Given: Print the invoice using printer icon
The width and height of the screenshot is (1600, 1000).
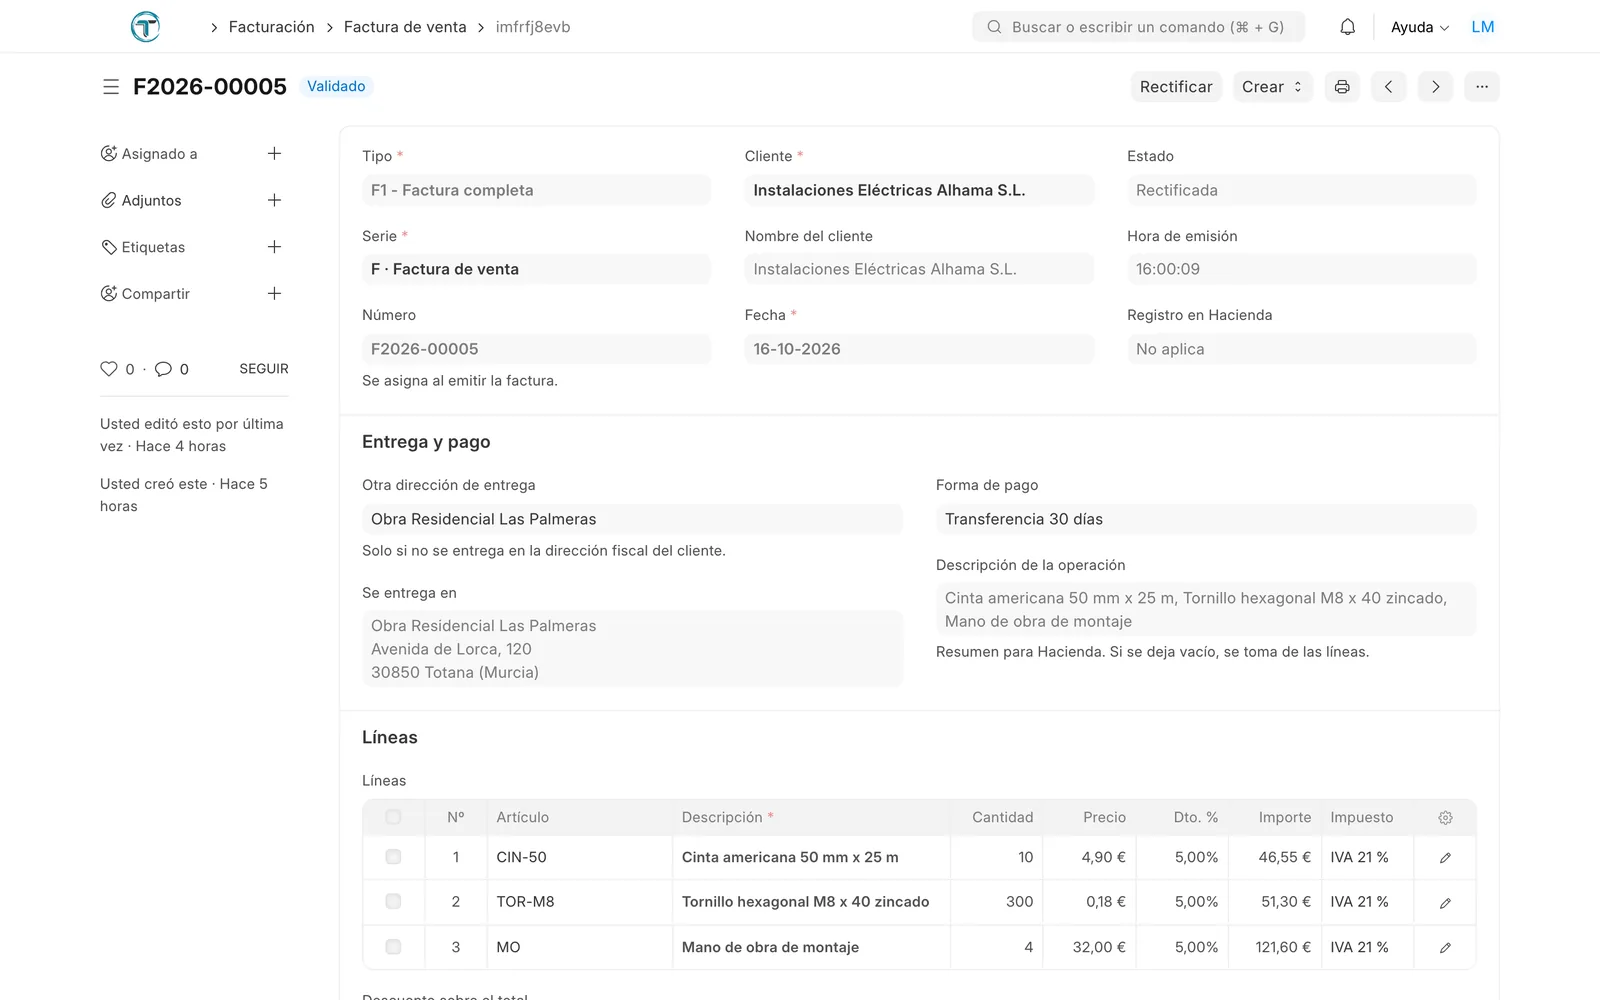Looking at the screenshot, I should [1342, 87].
